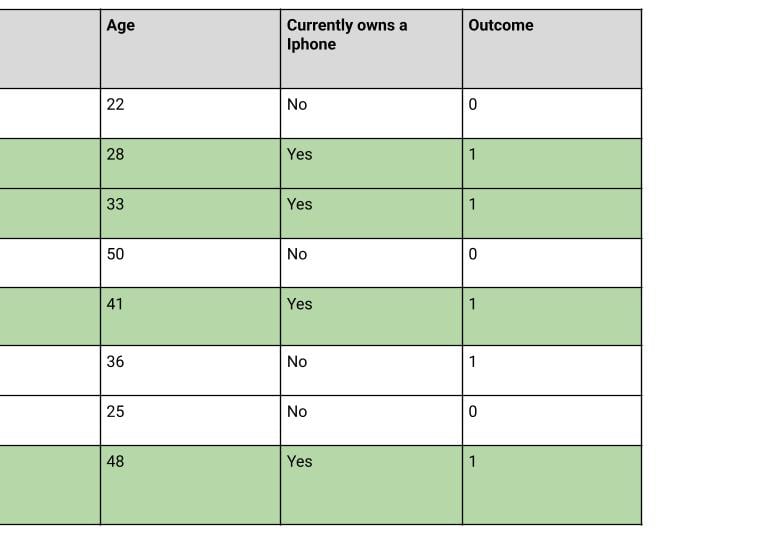This screenshot has width=768, height=540.
Task: Click the empty first cell of header row
Action: 50,48
